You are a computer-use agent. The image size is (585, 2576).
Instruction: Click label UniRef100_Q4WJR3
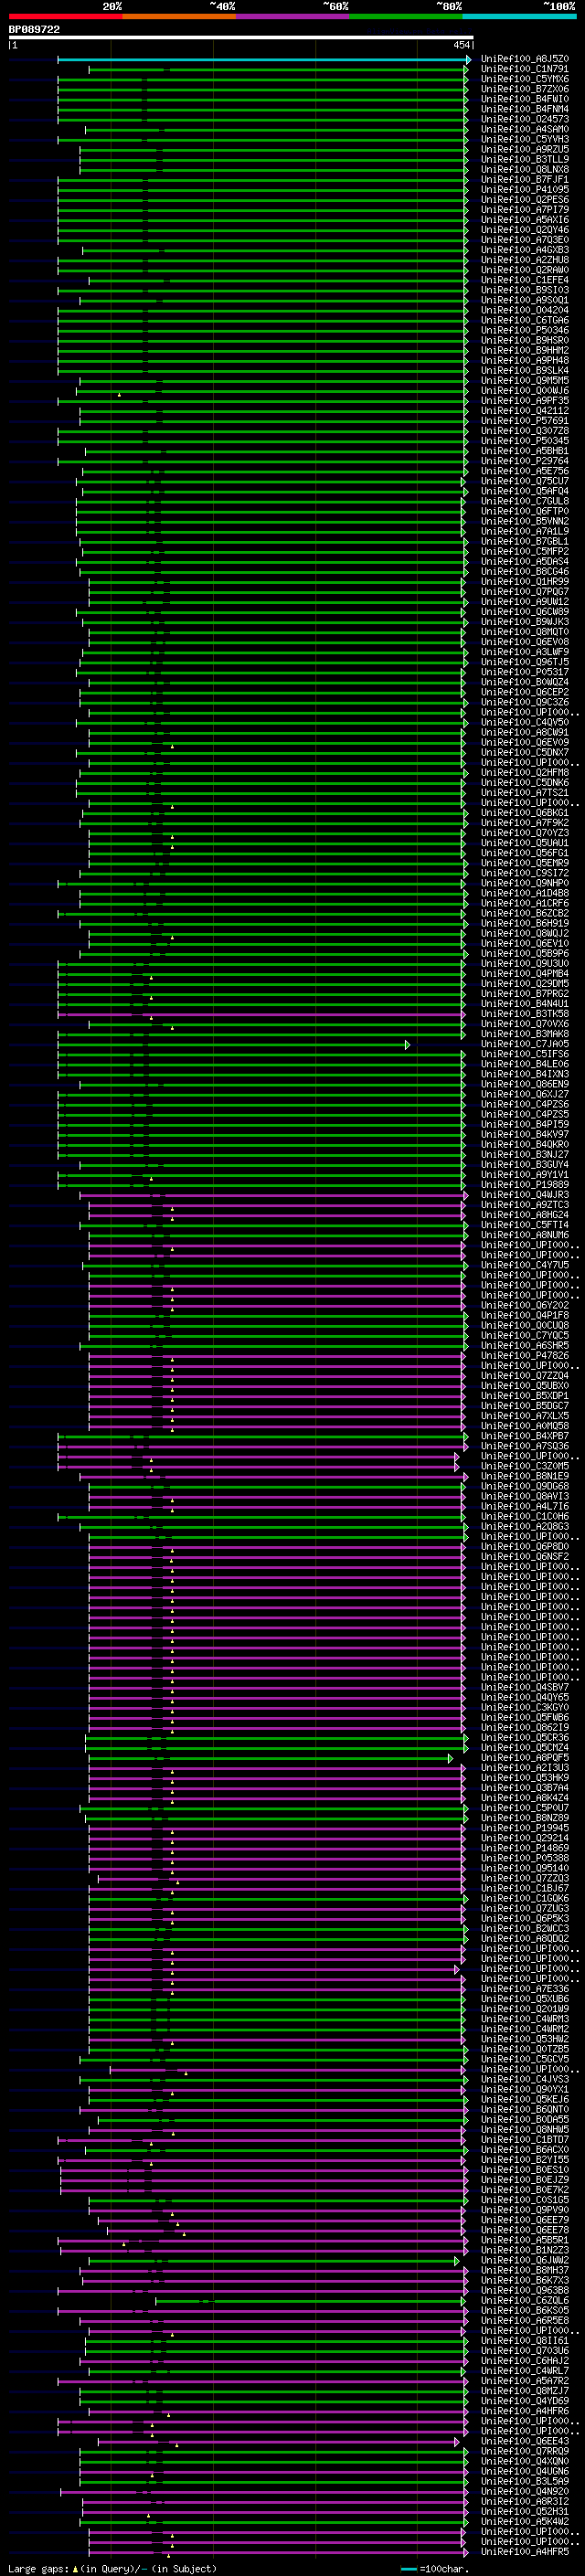(x=525, y=1195)
